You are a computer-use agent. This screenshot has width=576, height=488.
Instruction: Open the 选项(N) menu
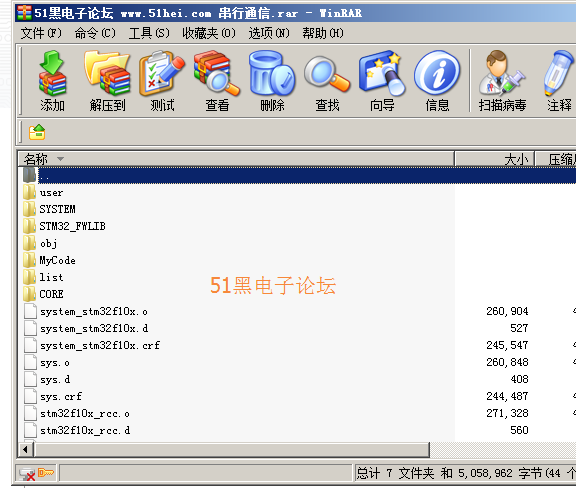click(x=269, y=33)
